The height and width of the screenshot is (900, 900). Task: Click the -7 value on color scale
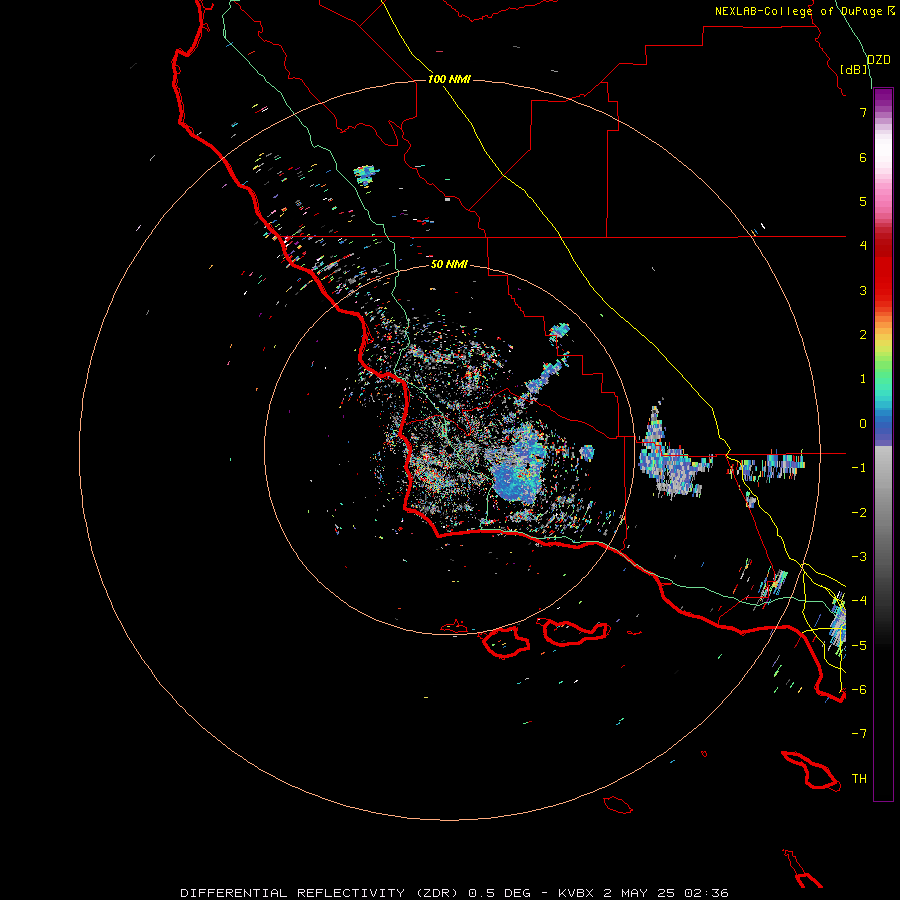pos(859,734)
